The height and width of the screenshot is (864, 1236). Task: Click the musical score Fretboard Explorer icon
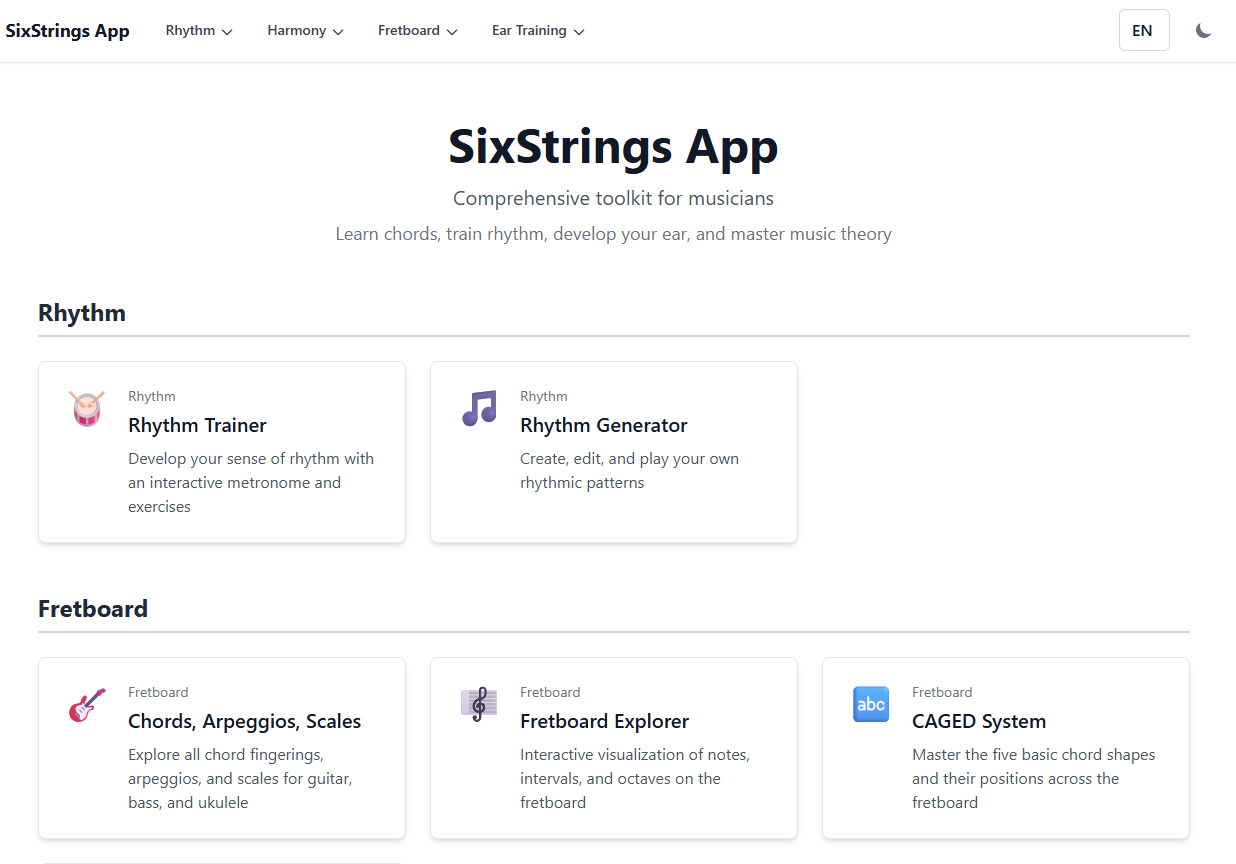click(x=479, y=704)
